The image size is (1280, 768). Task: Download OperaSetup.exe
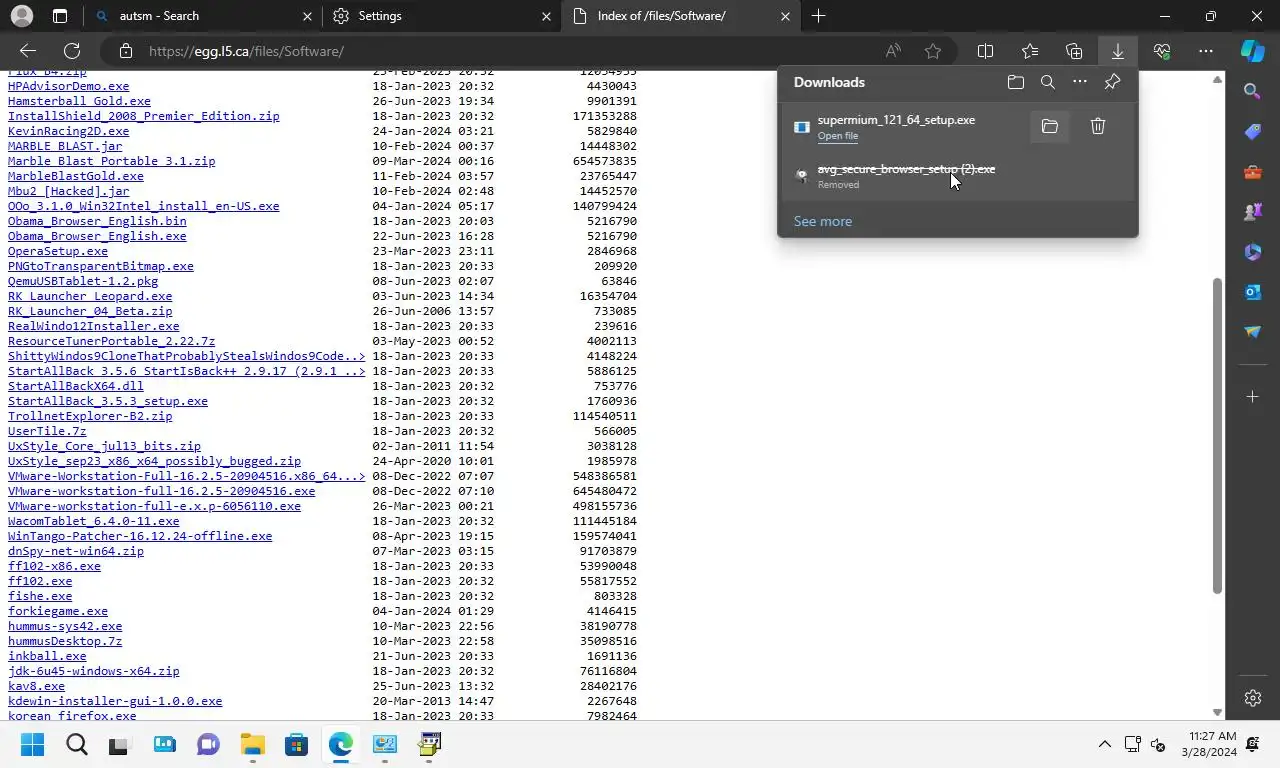tap(58, 251)
